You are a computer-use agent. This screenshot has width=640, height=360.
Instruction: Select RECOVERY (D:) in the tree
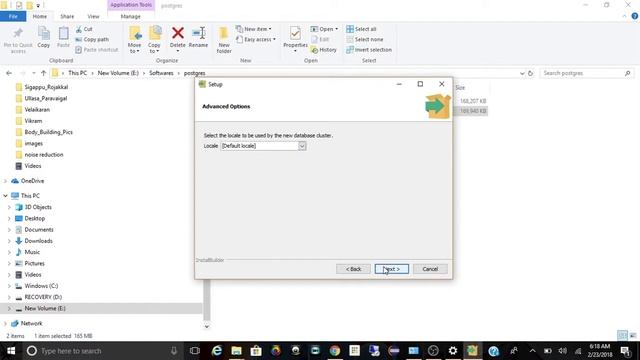click(43, 297)
